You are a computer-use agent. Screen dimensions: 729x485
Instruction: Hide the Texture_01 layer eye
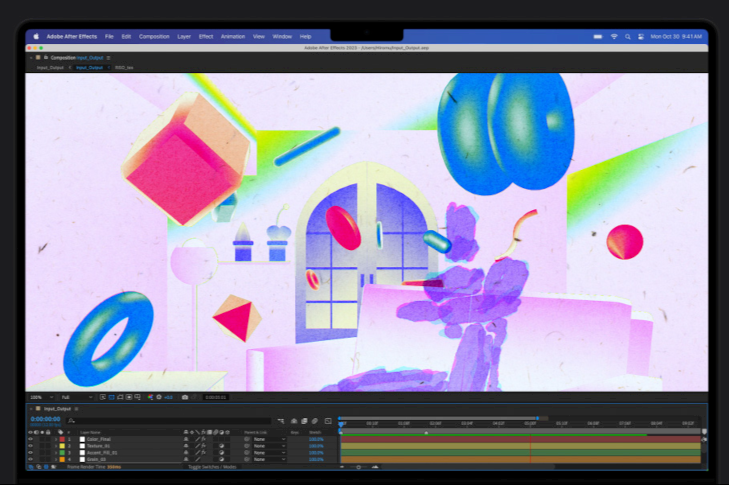tap(31, 446)
